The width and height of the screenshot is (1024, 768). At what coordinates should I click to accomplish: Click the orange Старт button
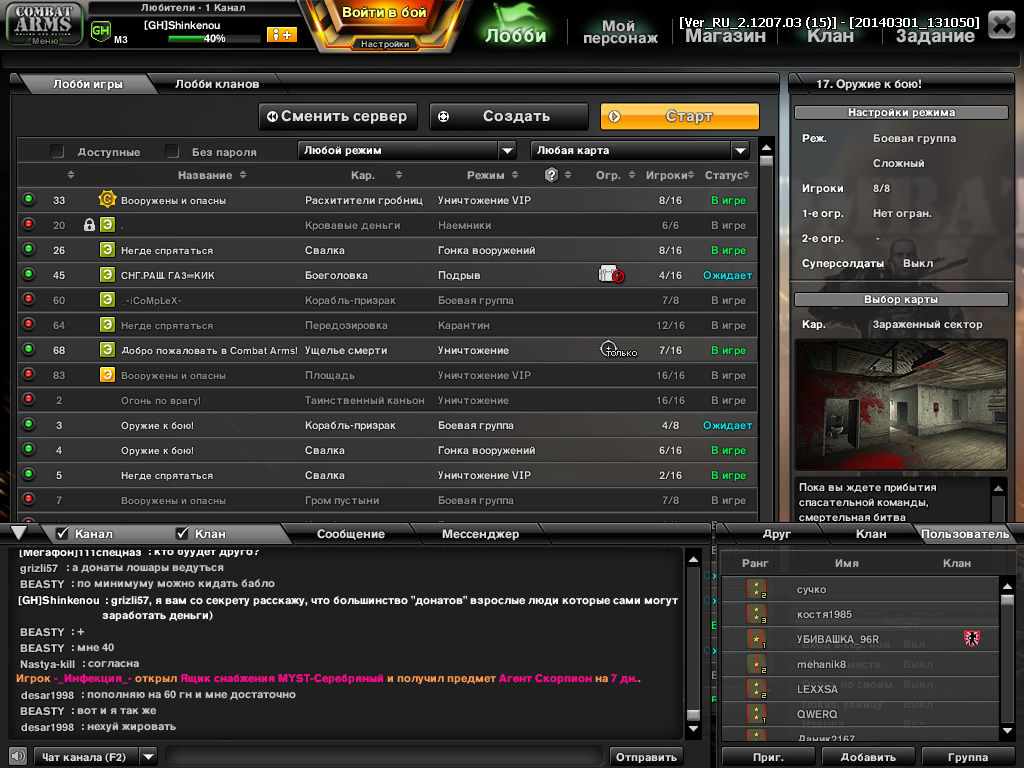(680, 116)
